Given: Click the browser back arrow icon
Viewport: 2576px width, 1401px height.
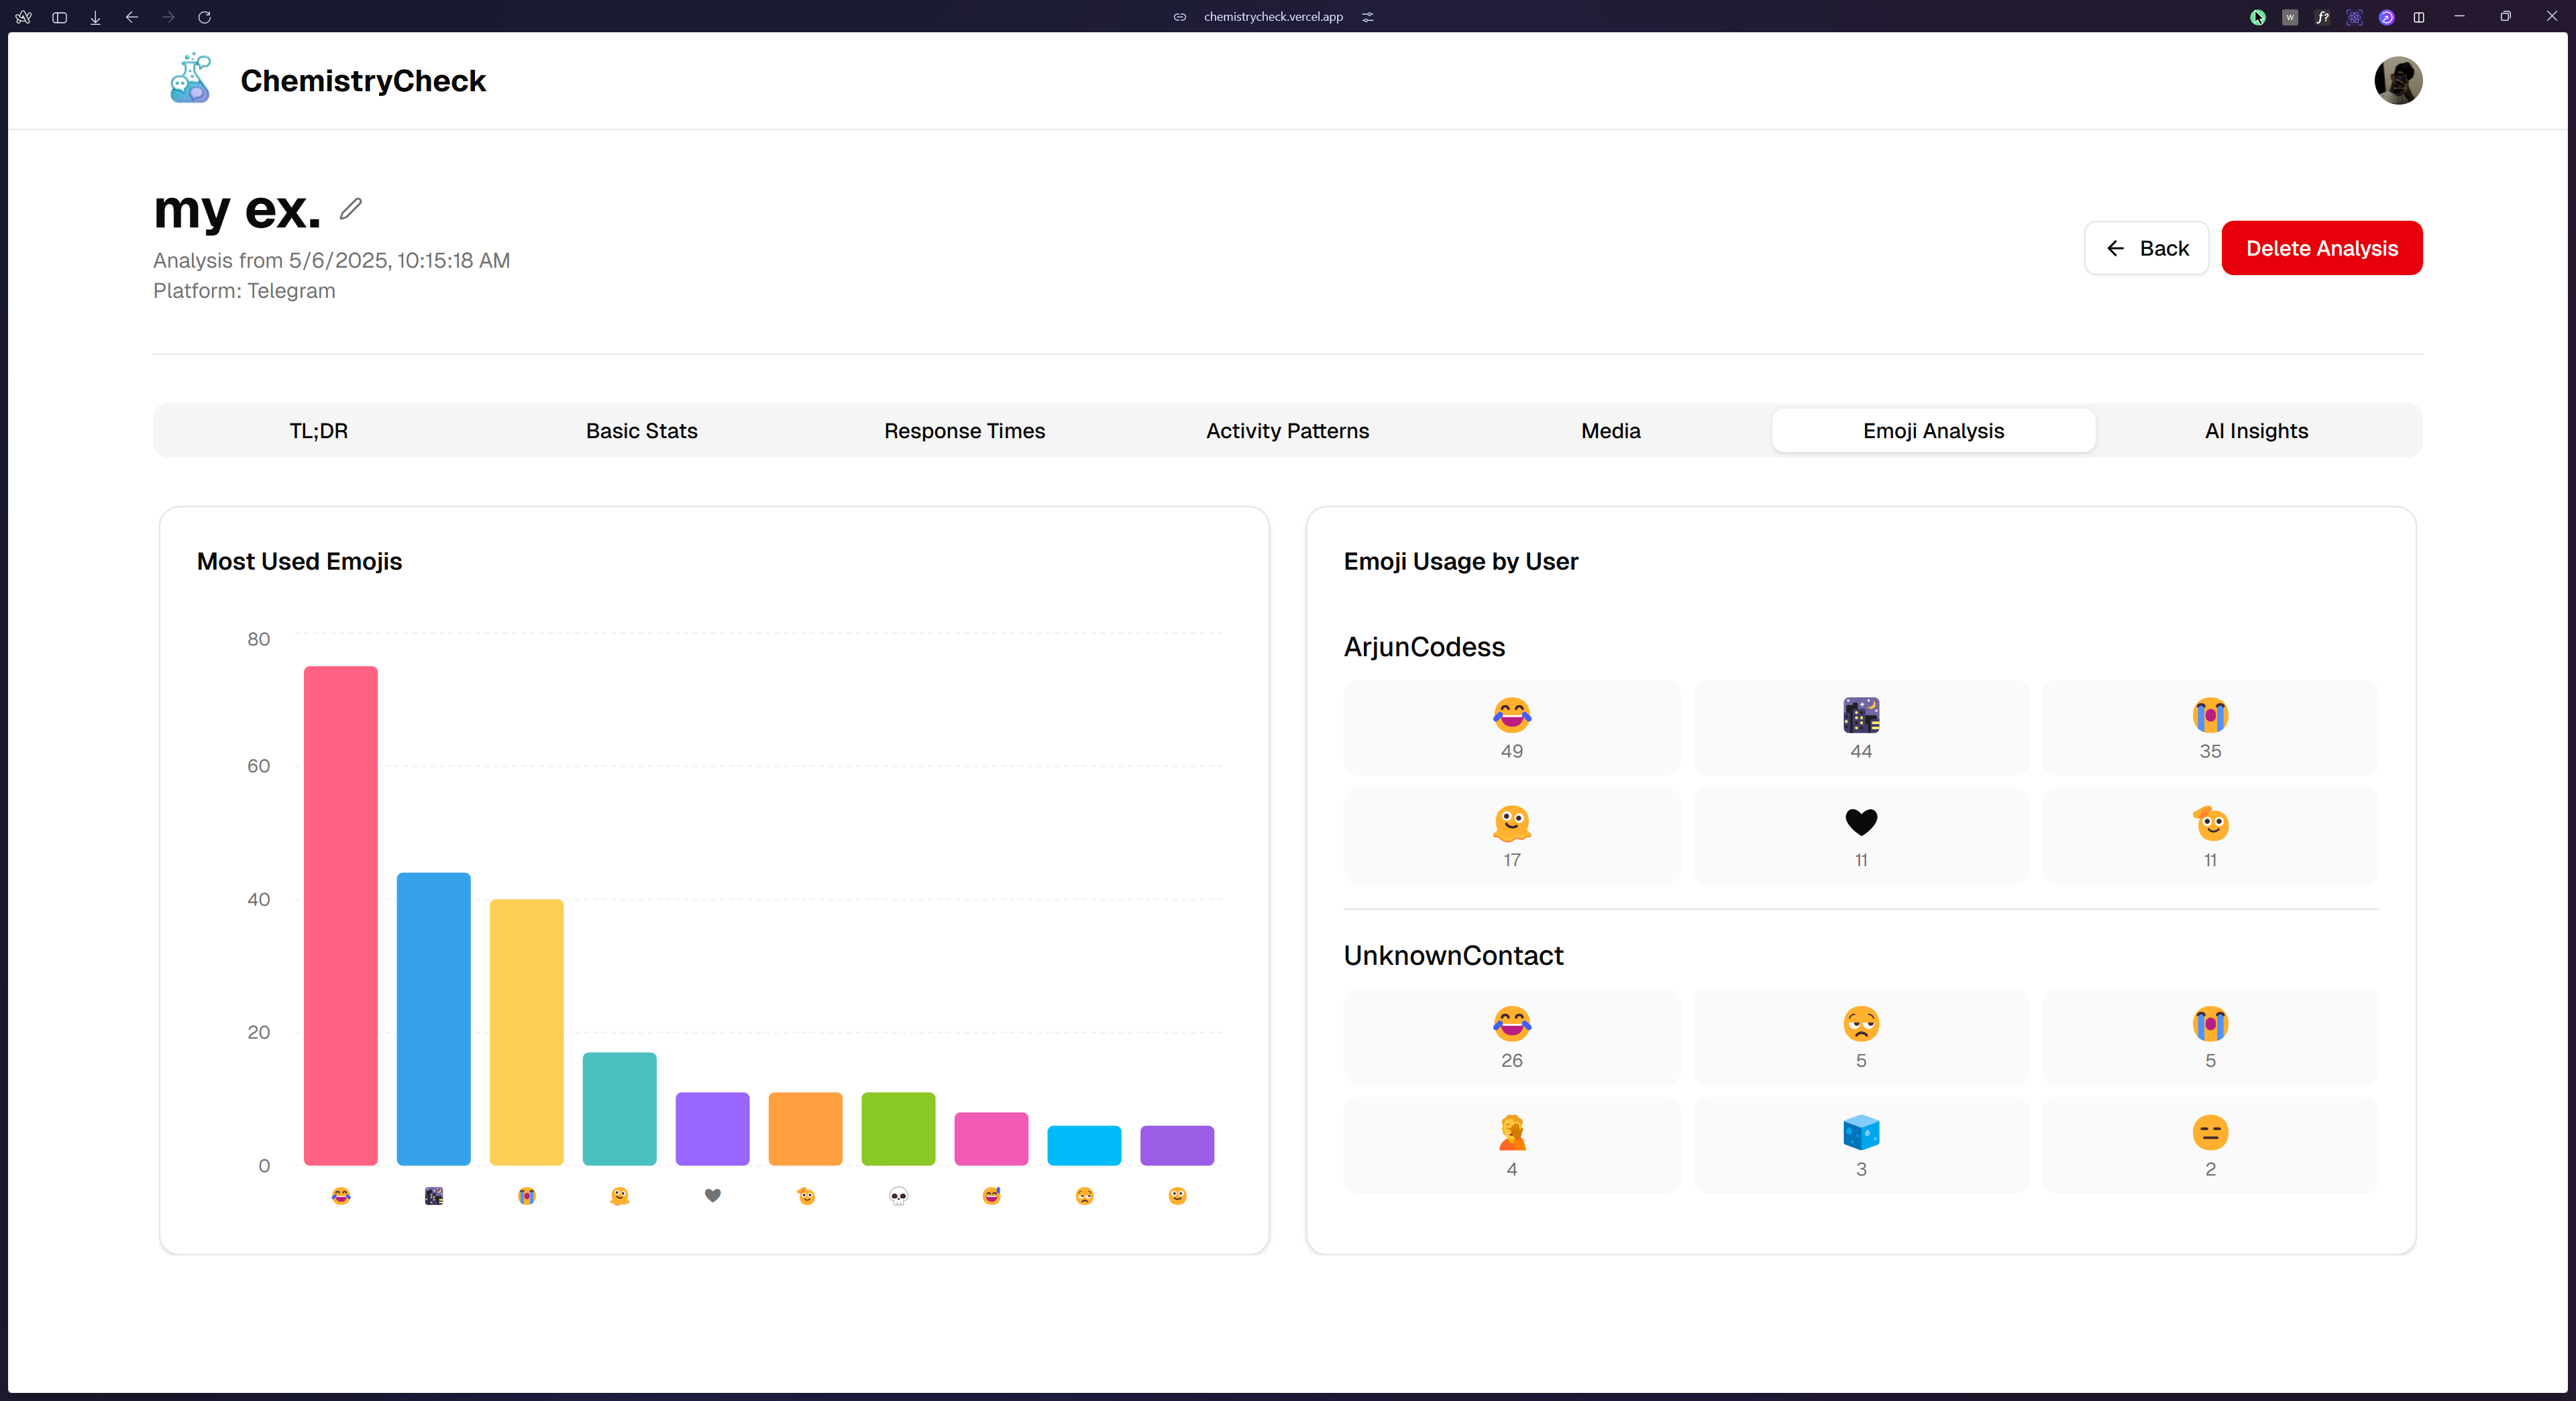Looking at the screenshot, I should [x=132, y=17].
